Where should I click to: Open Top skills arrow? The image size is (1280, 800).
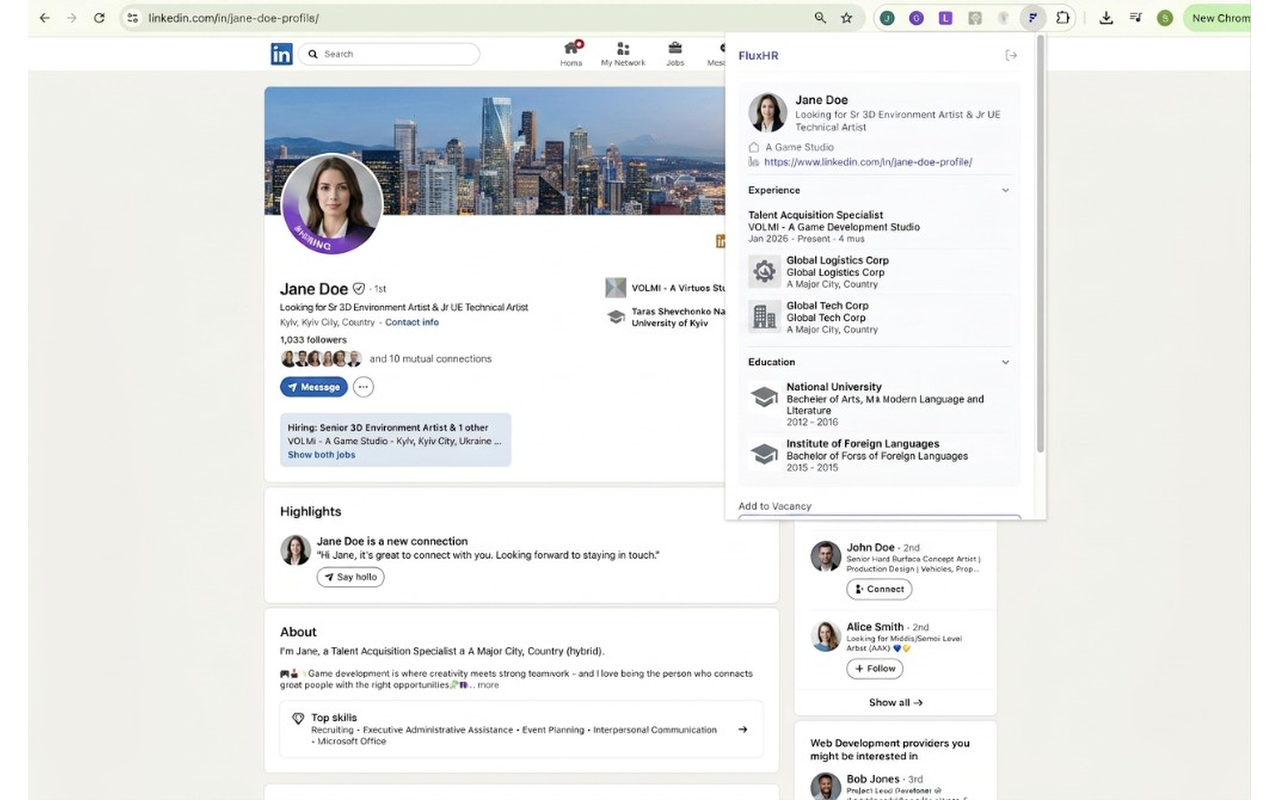point(743,729)
